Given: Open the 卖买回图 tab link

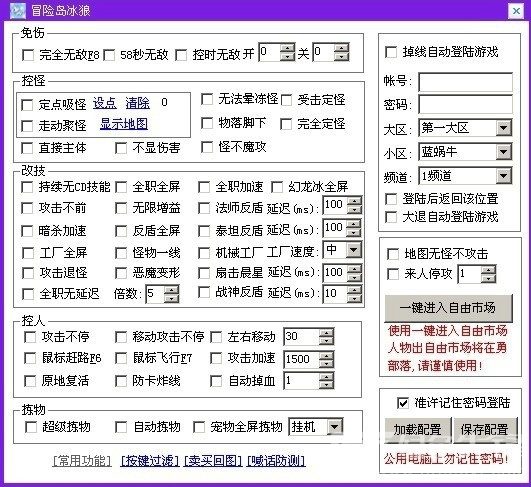Looking at the screenshot, I should [x=213, y=461].
